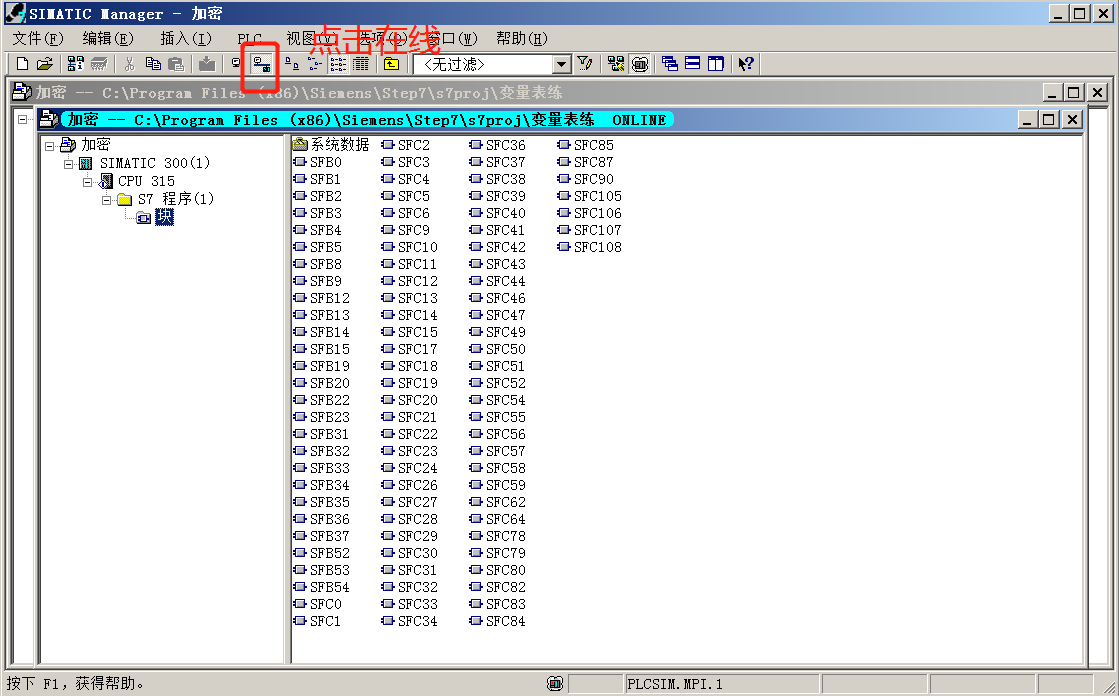The image size is (1119, 696).
Task: Select SIMATIC 300(1) station in tree
Action: click(x=155, y=163)
